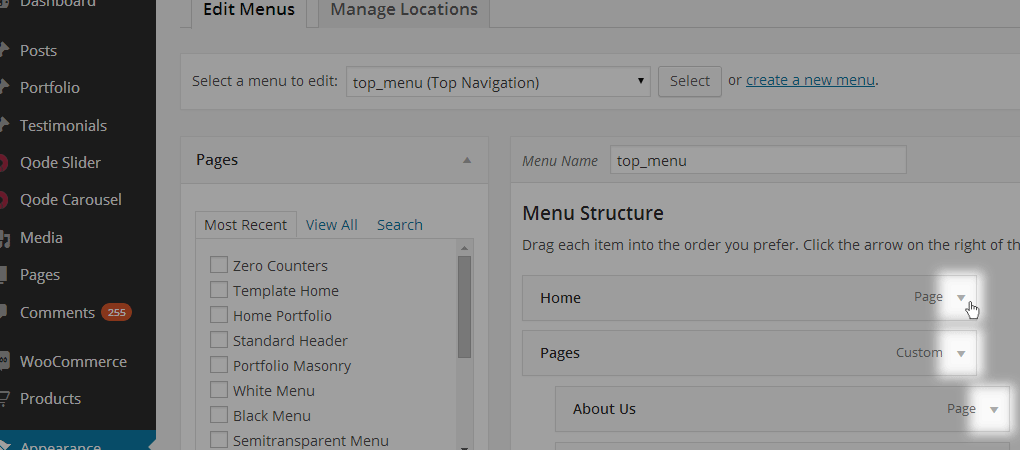Open Comments with 255 badge
Screen dimensions: 1020x450
click(75, 313)
